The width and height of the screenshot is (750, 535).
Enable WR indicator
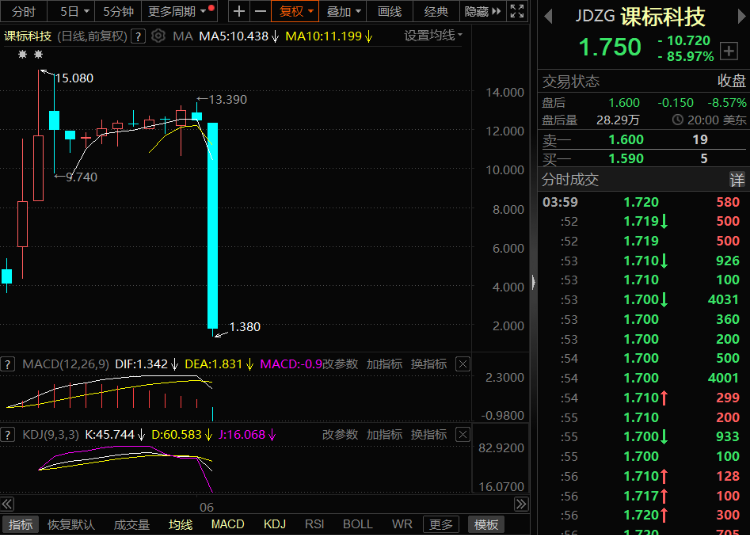coord(402,524)
